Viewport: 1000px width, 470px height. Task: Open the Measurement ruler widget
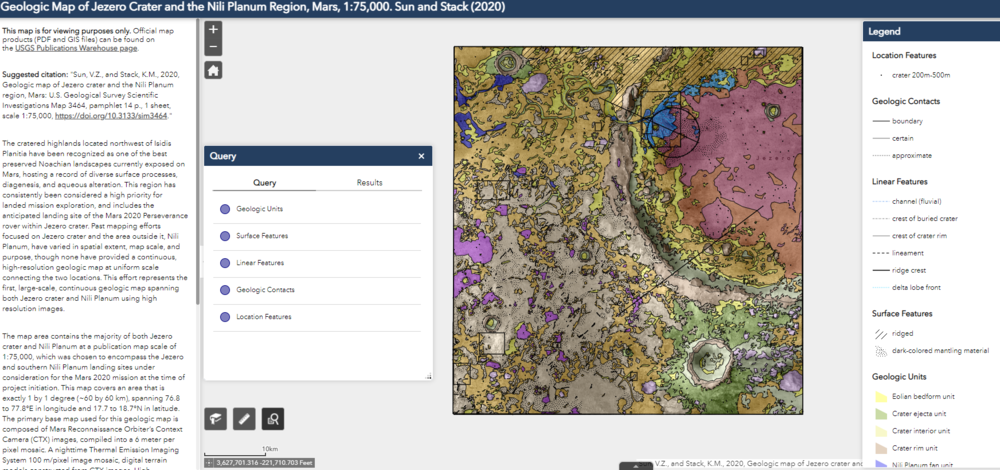[x=244, y=418]
